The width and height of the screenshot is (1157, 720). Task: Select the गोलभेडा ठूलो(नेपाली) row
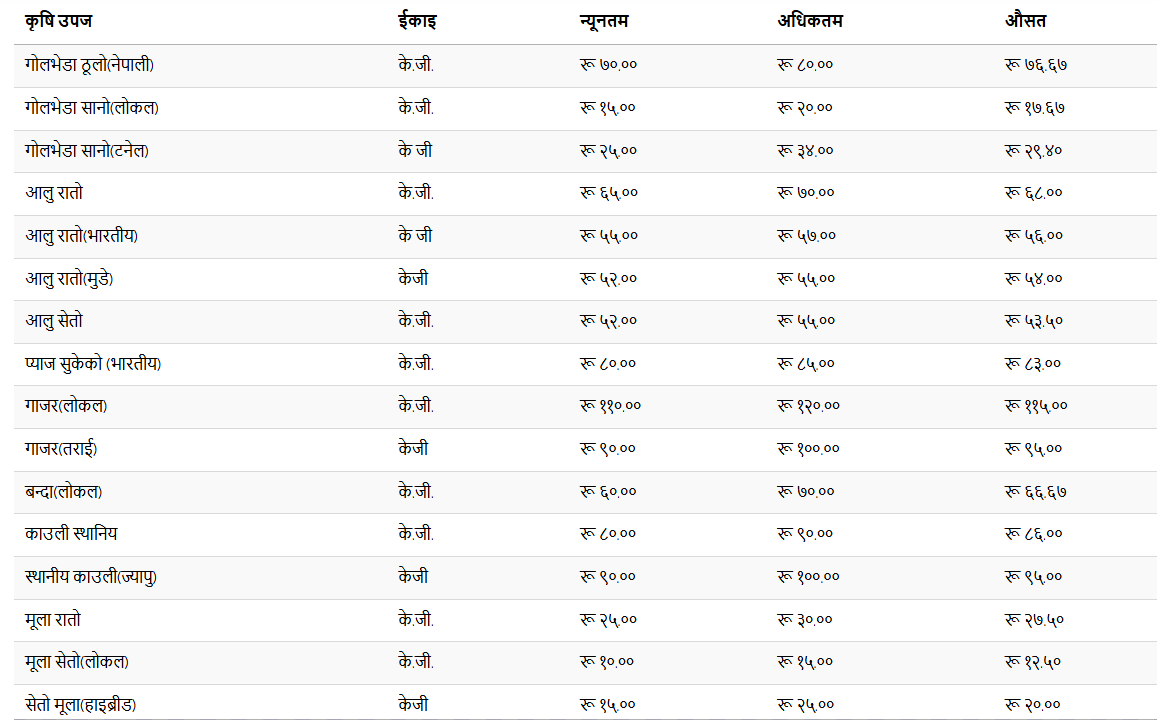[x=585, y=66]
